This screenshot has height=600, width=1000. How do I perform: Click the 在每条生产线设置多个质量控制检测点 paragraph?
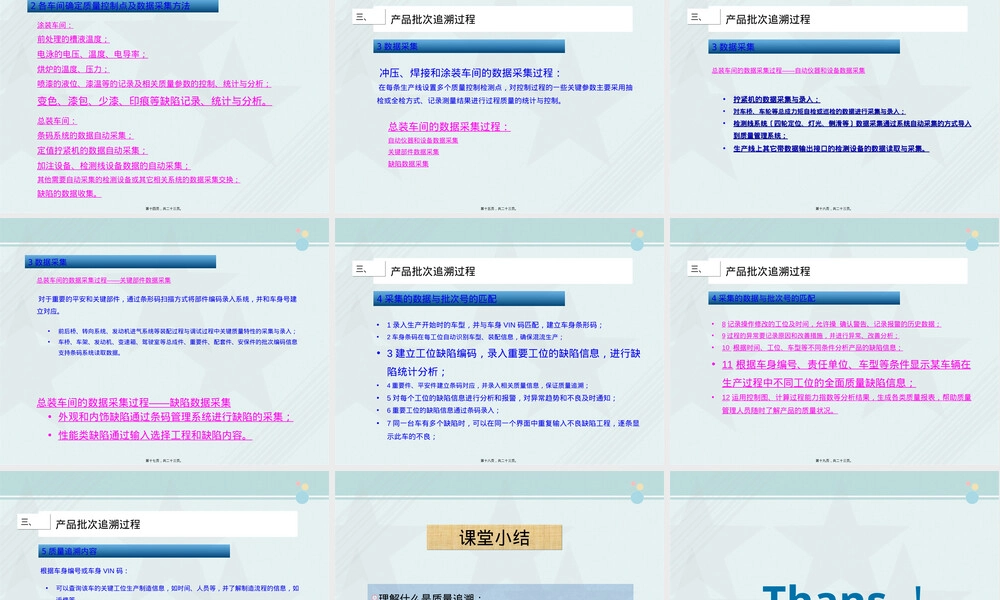pyautogui.click(x=504, y=94)
